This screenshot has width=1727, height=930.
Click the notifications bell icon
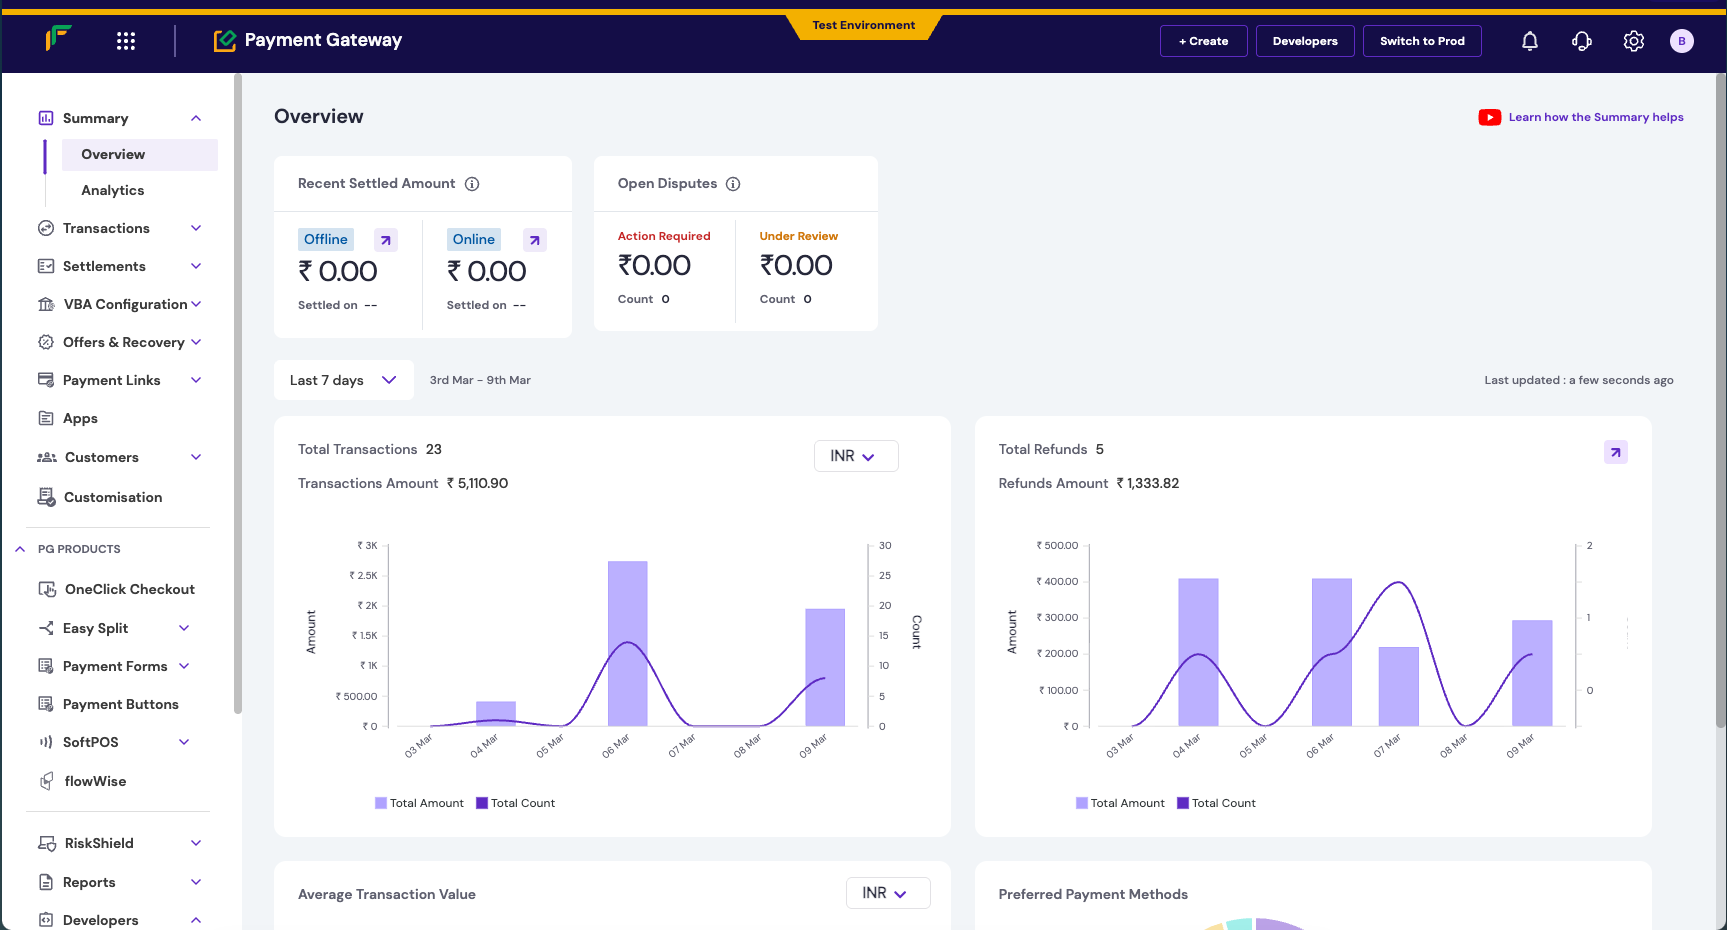coord(1530,41)
